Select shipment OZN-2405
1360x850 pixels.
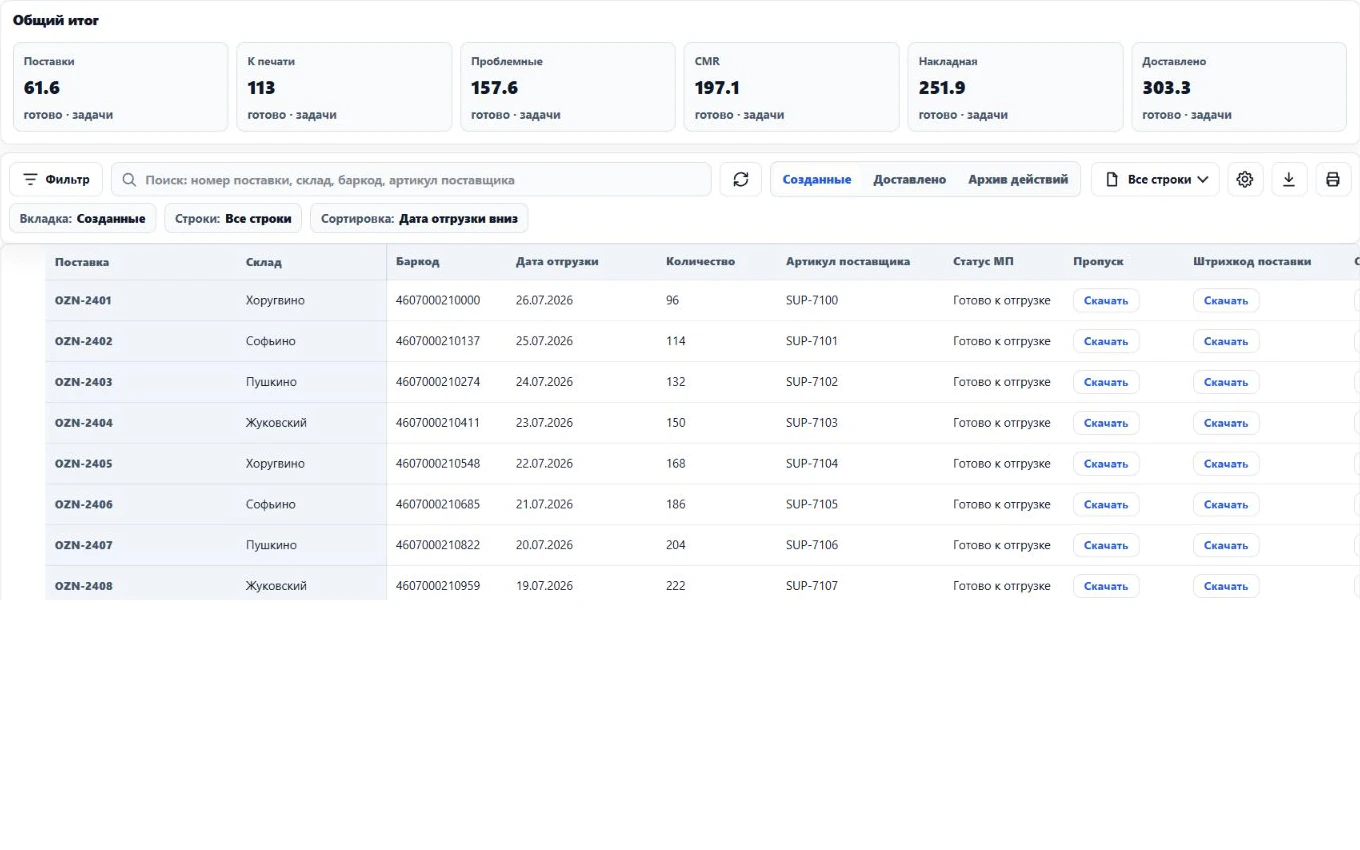pyautogui.click(x=84, y=464)
